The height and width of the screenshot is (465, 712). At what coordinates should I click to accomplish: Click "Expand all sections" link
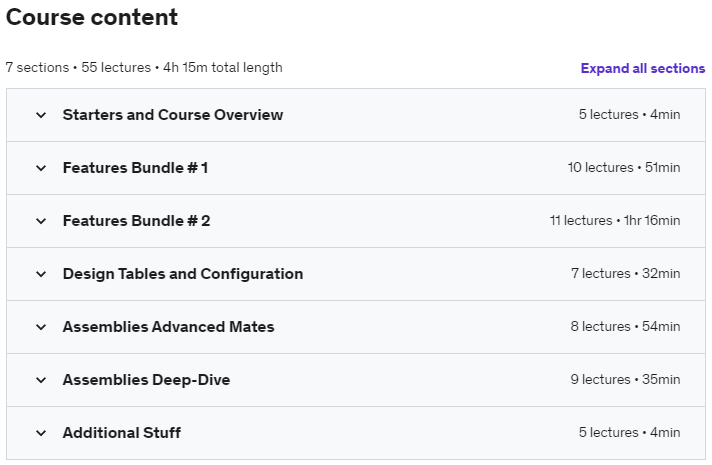pos(642,68)
